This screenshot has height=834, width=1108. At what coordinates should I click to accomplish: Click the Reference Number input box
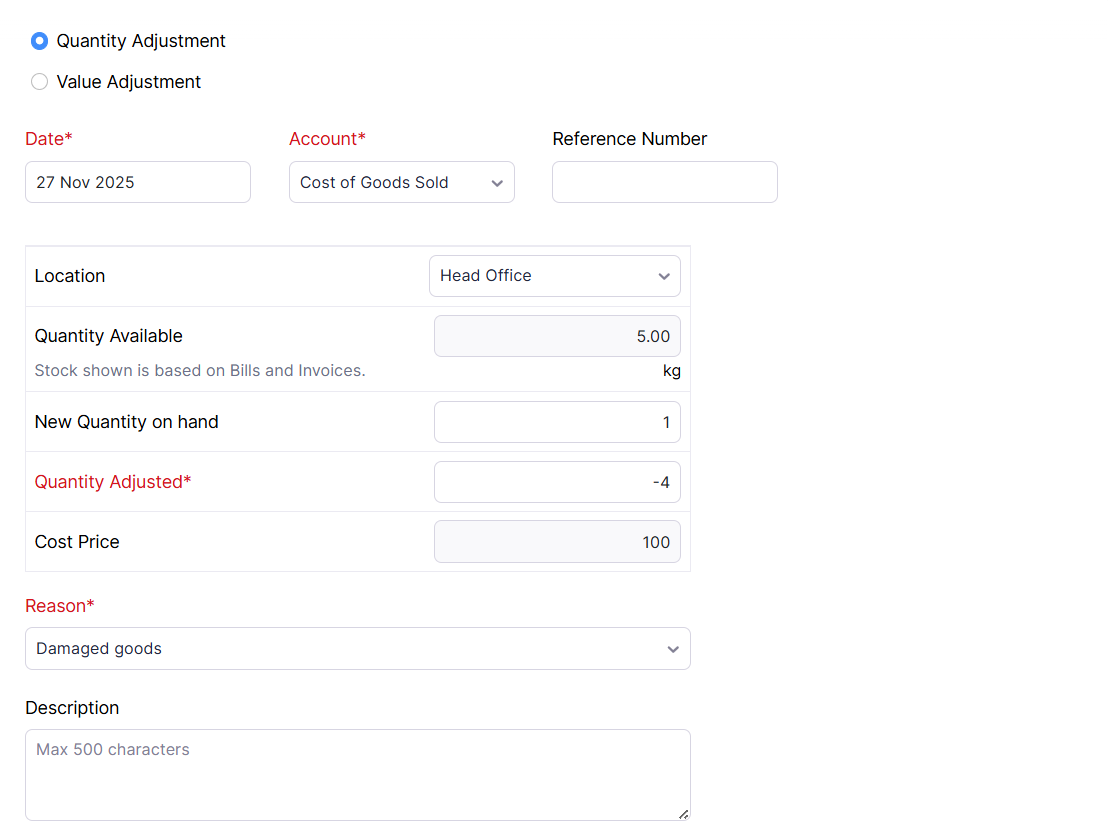point(664,182)
